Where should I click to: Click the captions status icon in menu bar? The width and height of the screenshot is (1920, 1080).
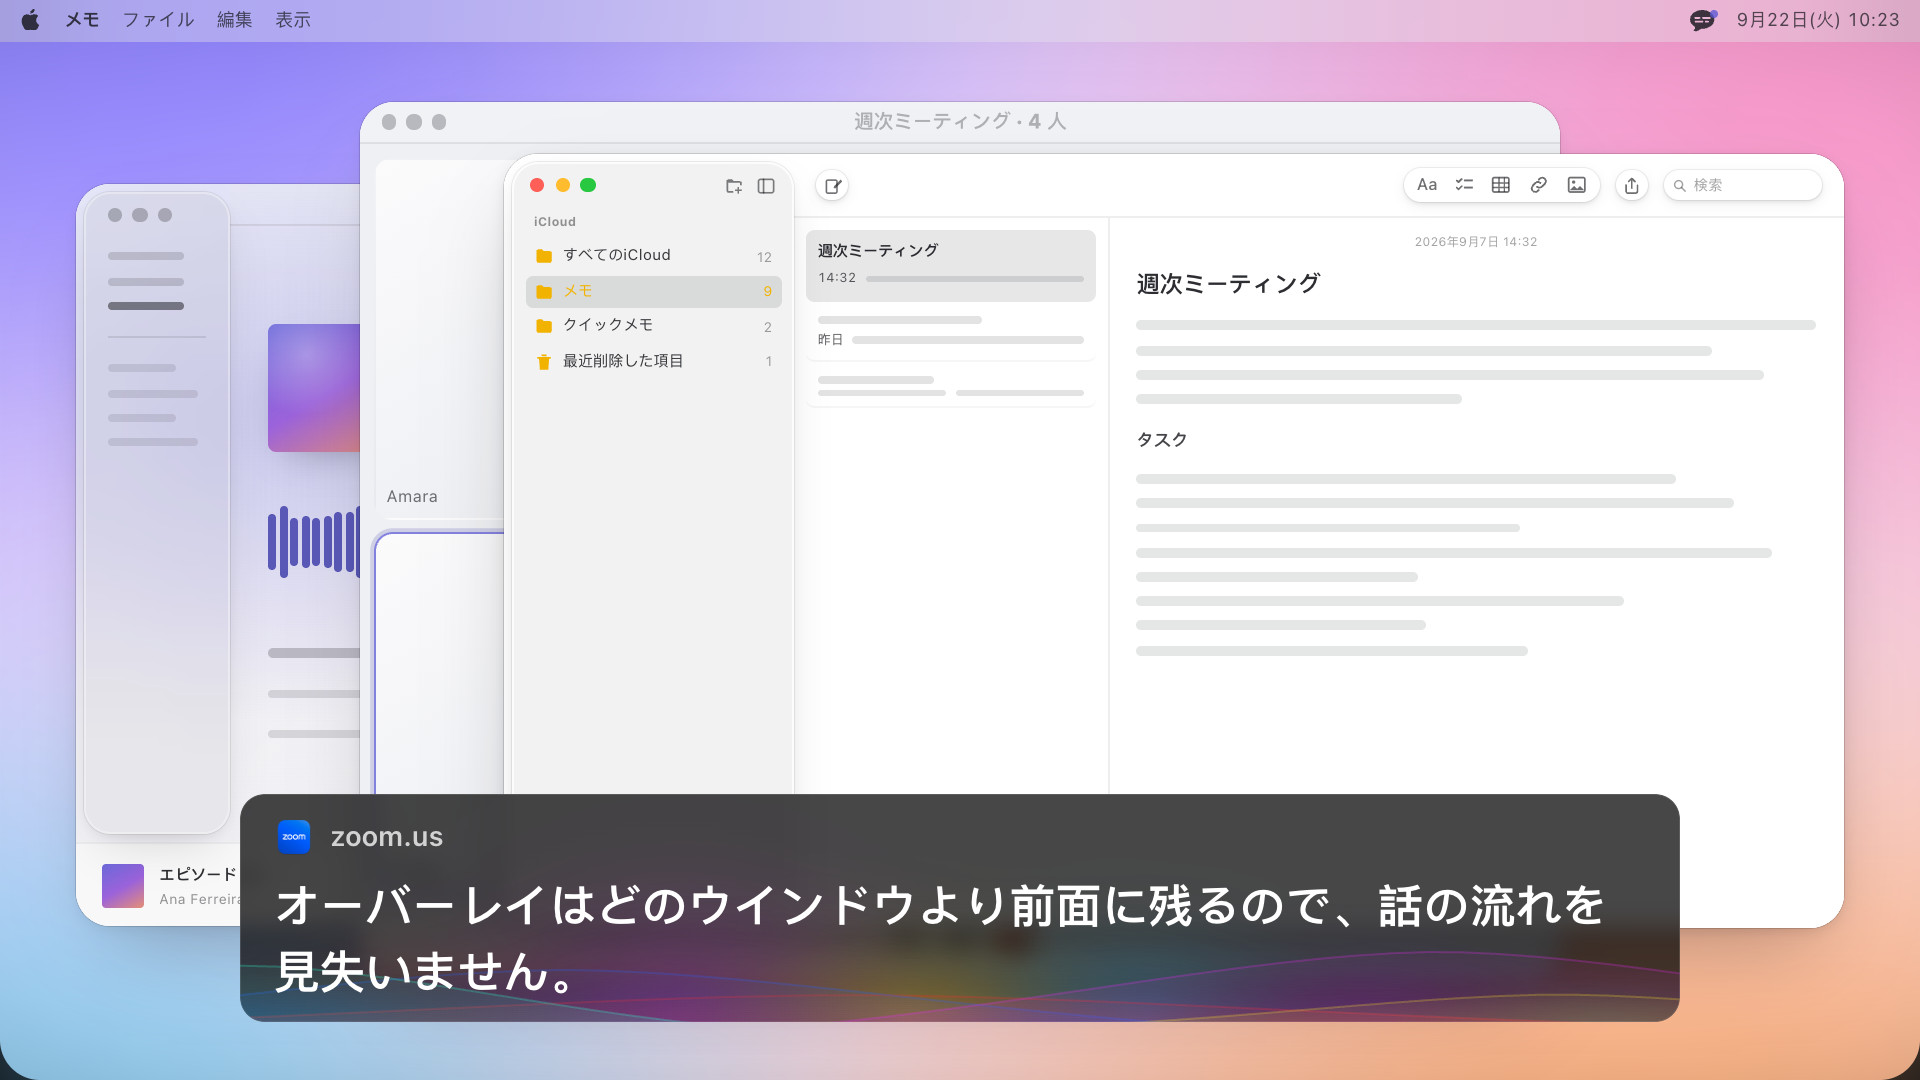click(x=1703, y=20)
